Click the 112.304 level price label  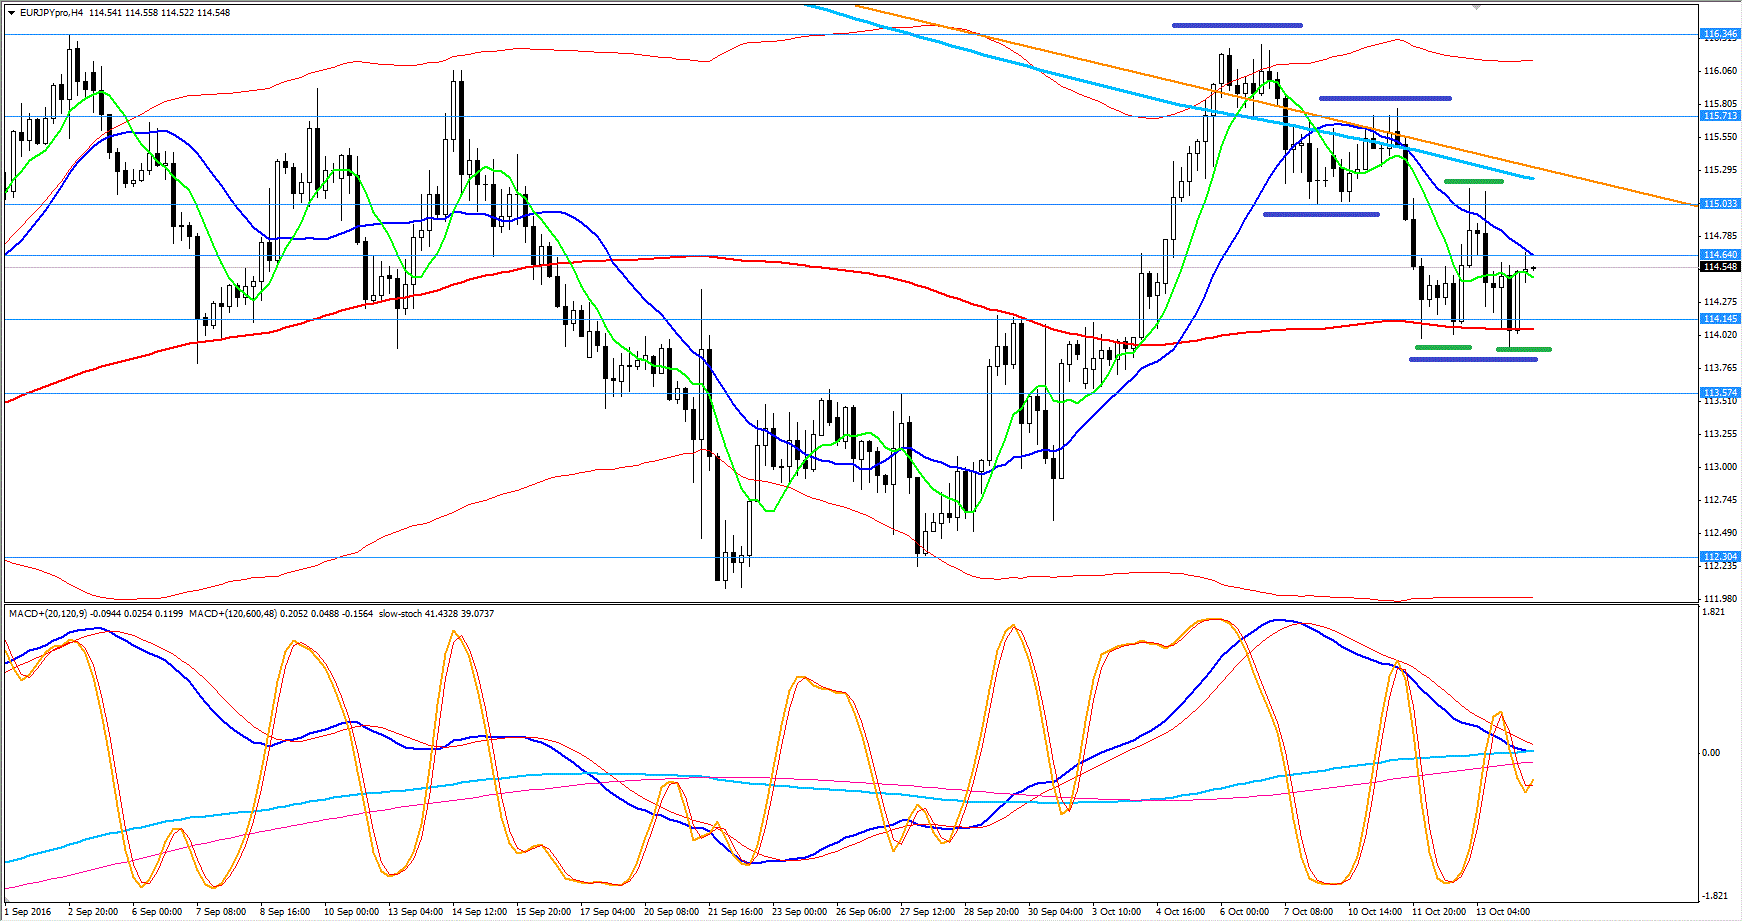tap(1720, 557)
